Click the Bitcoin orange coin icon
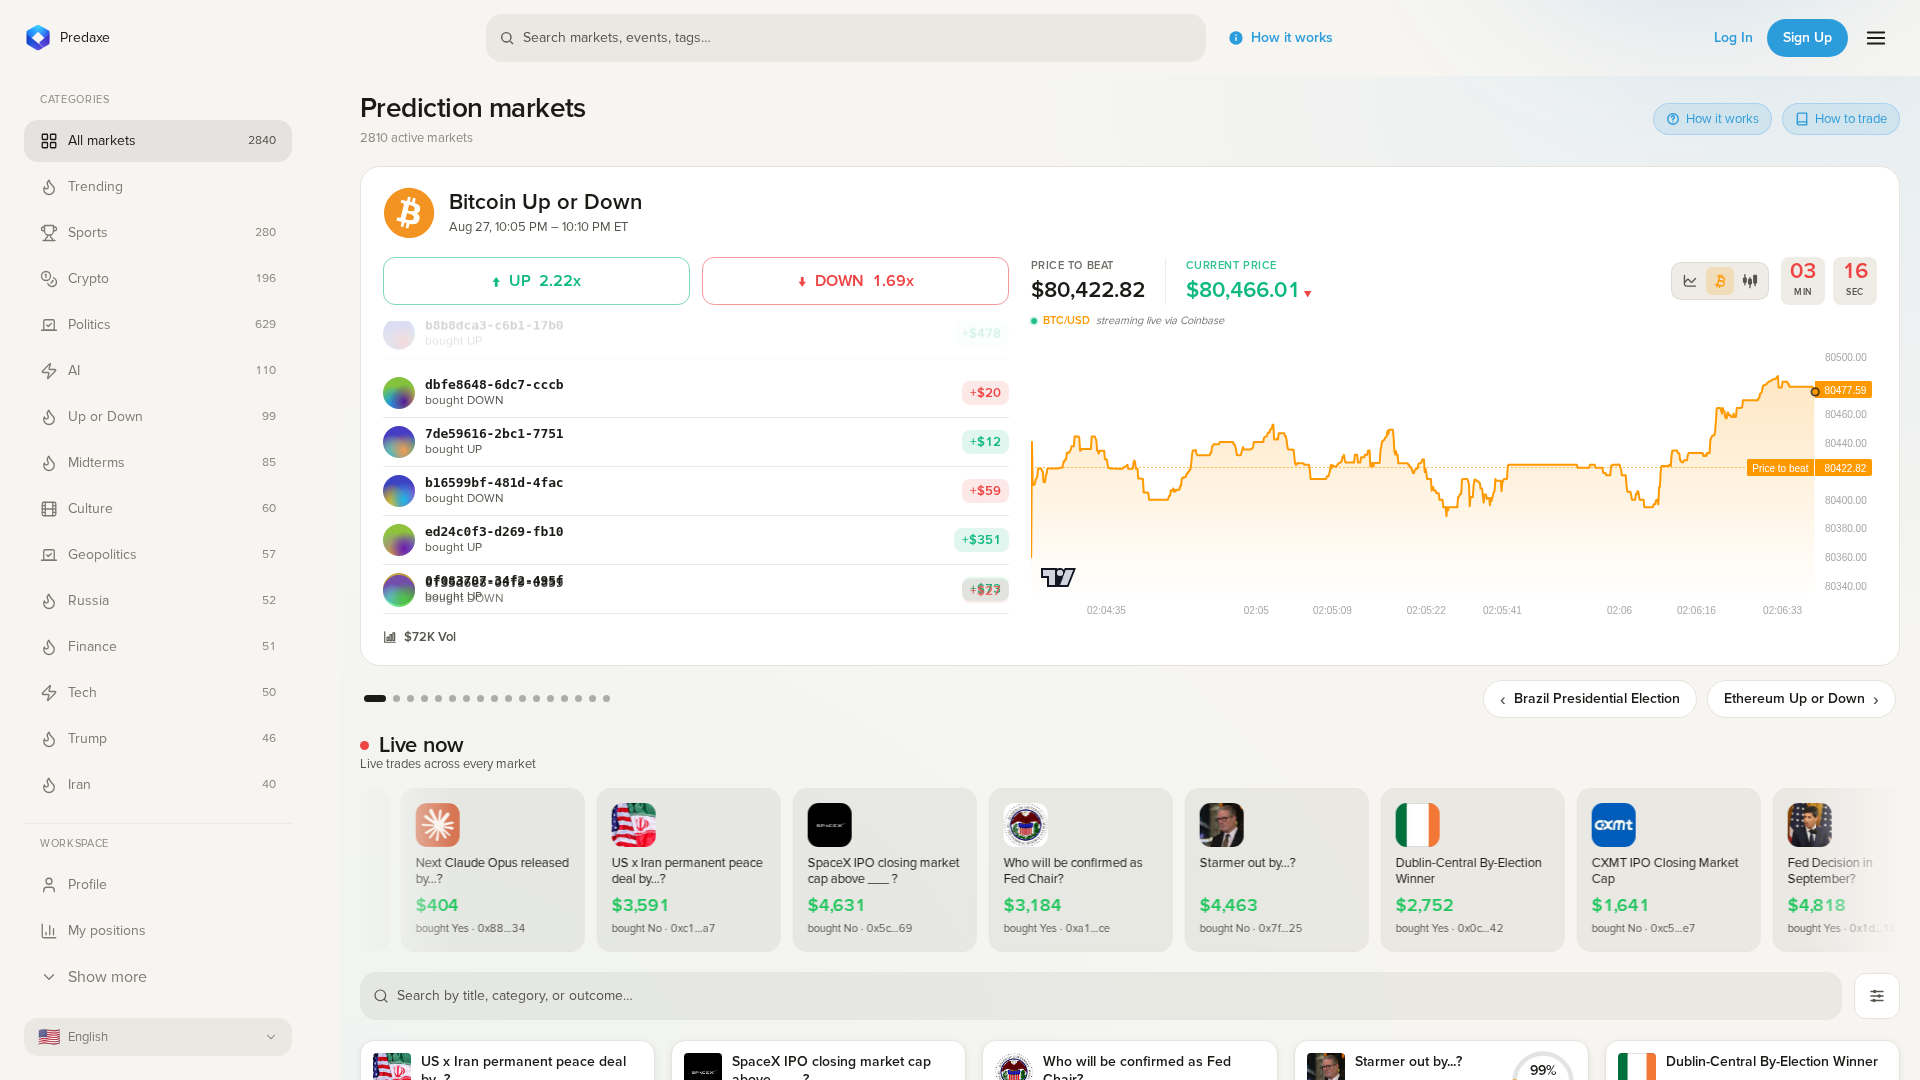Image resolution: width=1920 pixels, height=1080 pixels. tap(409, 213)
